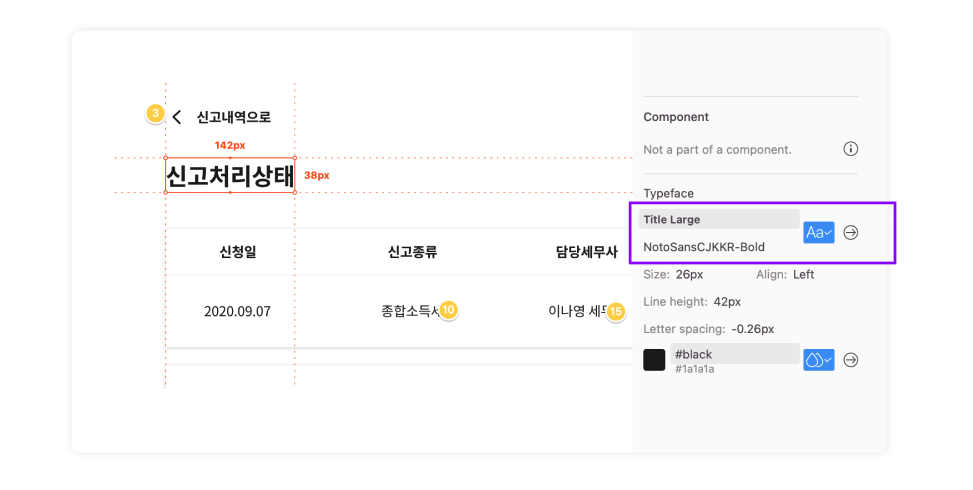Image resolution: width=973 pixels, height=490 pixels.
Task: Click the 신고종류 column header
Action: pyautogui.click(x=413, y=252)
